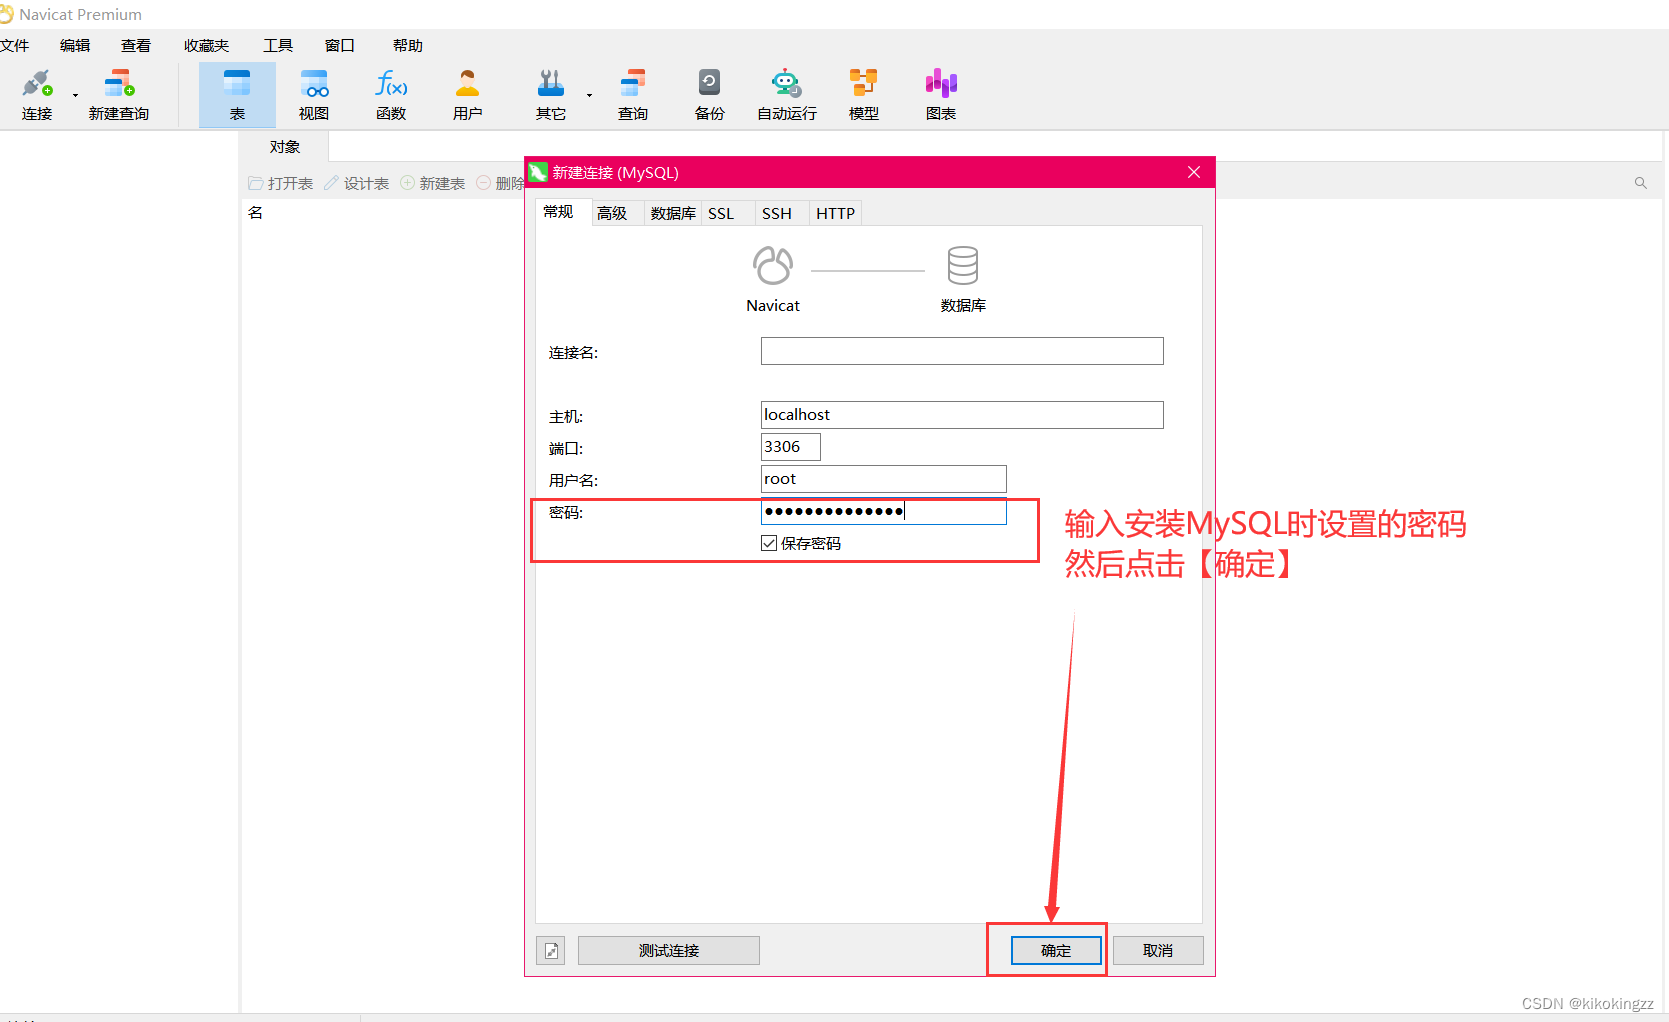Switch to the 数据库 tab
This screenshot has height=1022, width=1669.
pos(673,213)
